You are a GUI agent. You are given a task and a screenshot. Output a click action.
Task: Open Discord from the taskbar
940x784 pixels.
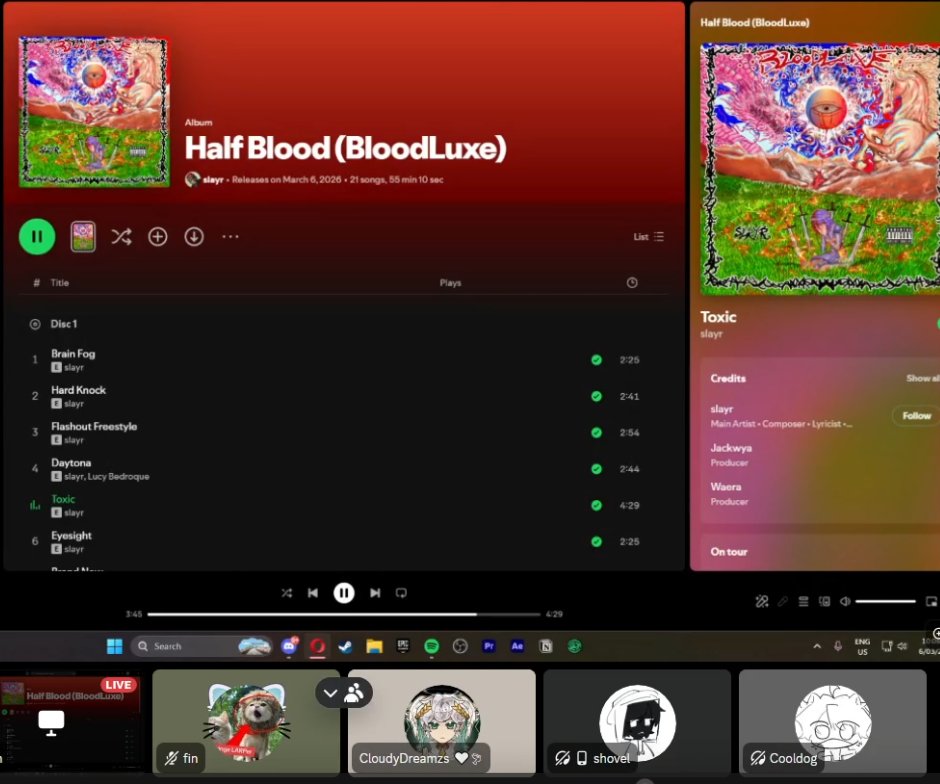coord(289,646)
